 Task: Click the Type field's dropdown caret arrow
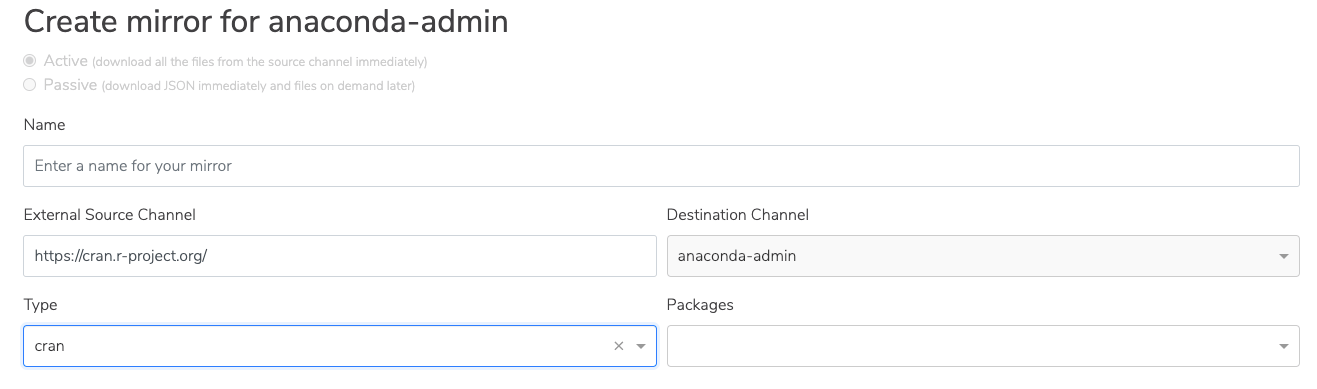click(x=641, y=346)
